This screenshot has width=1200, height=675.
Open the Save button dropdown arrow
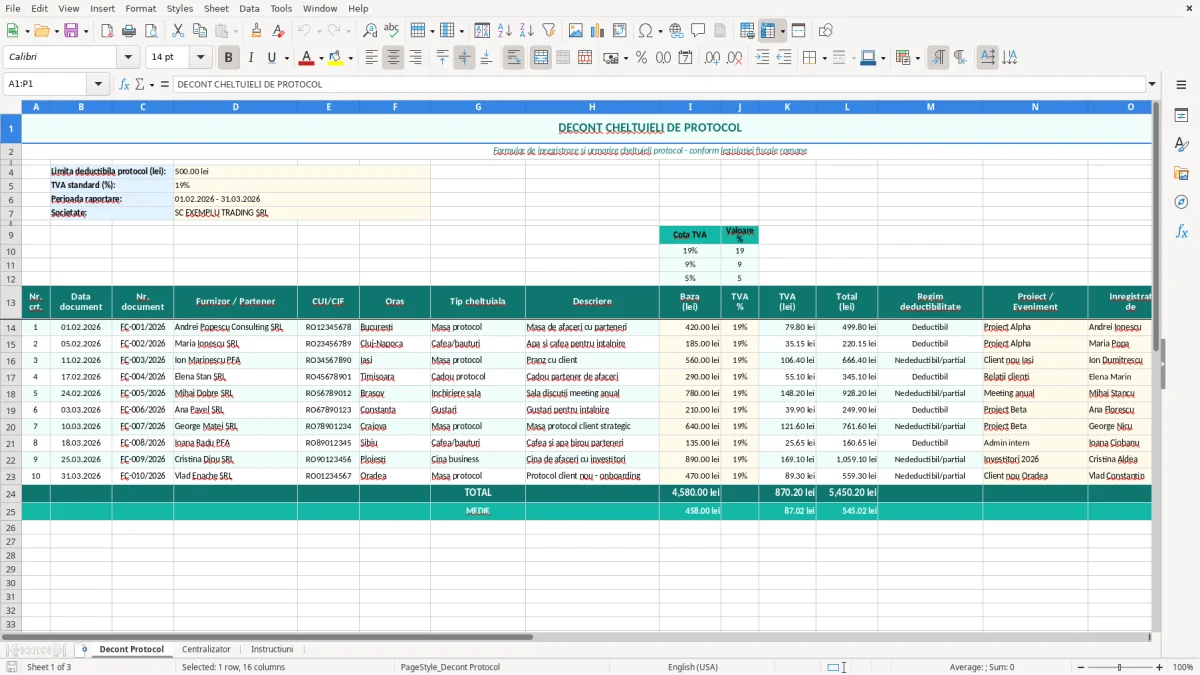[x=85, y=31]
